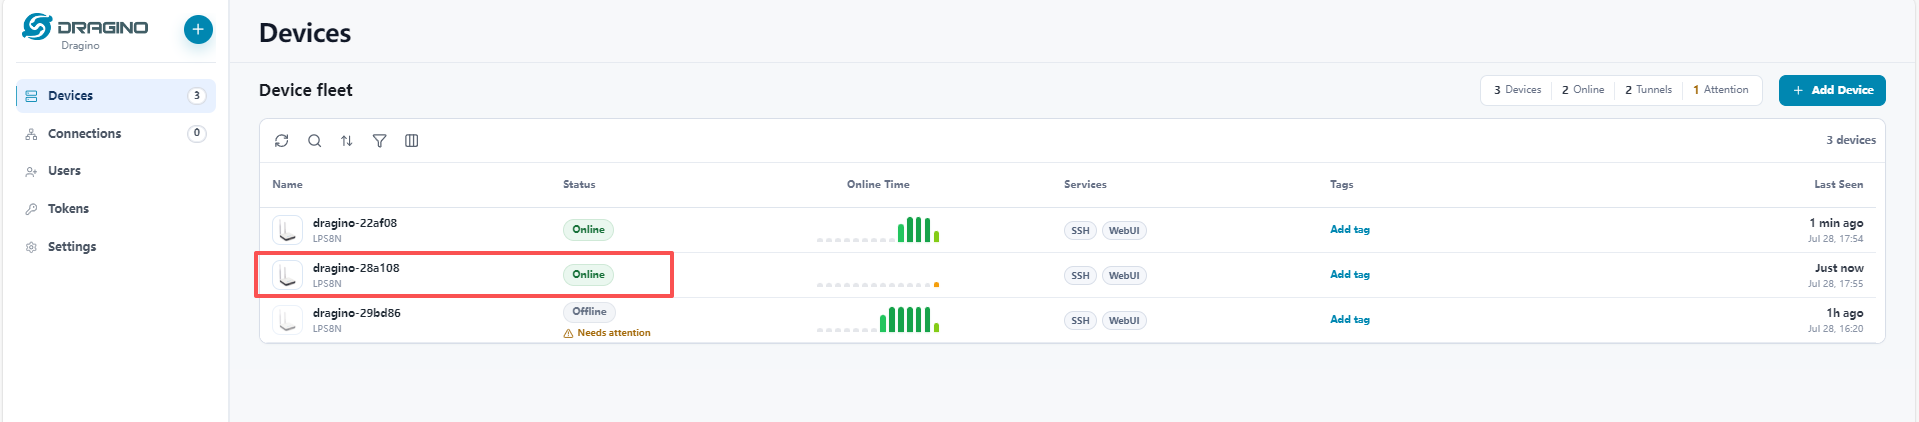Click the Devices count badge 3
1919x422 pixels.
pos(197,96)
